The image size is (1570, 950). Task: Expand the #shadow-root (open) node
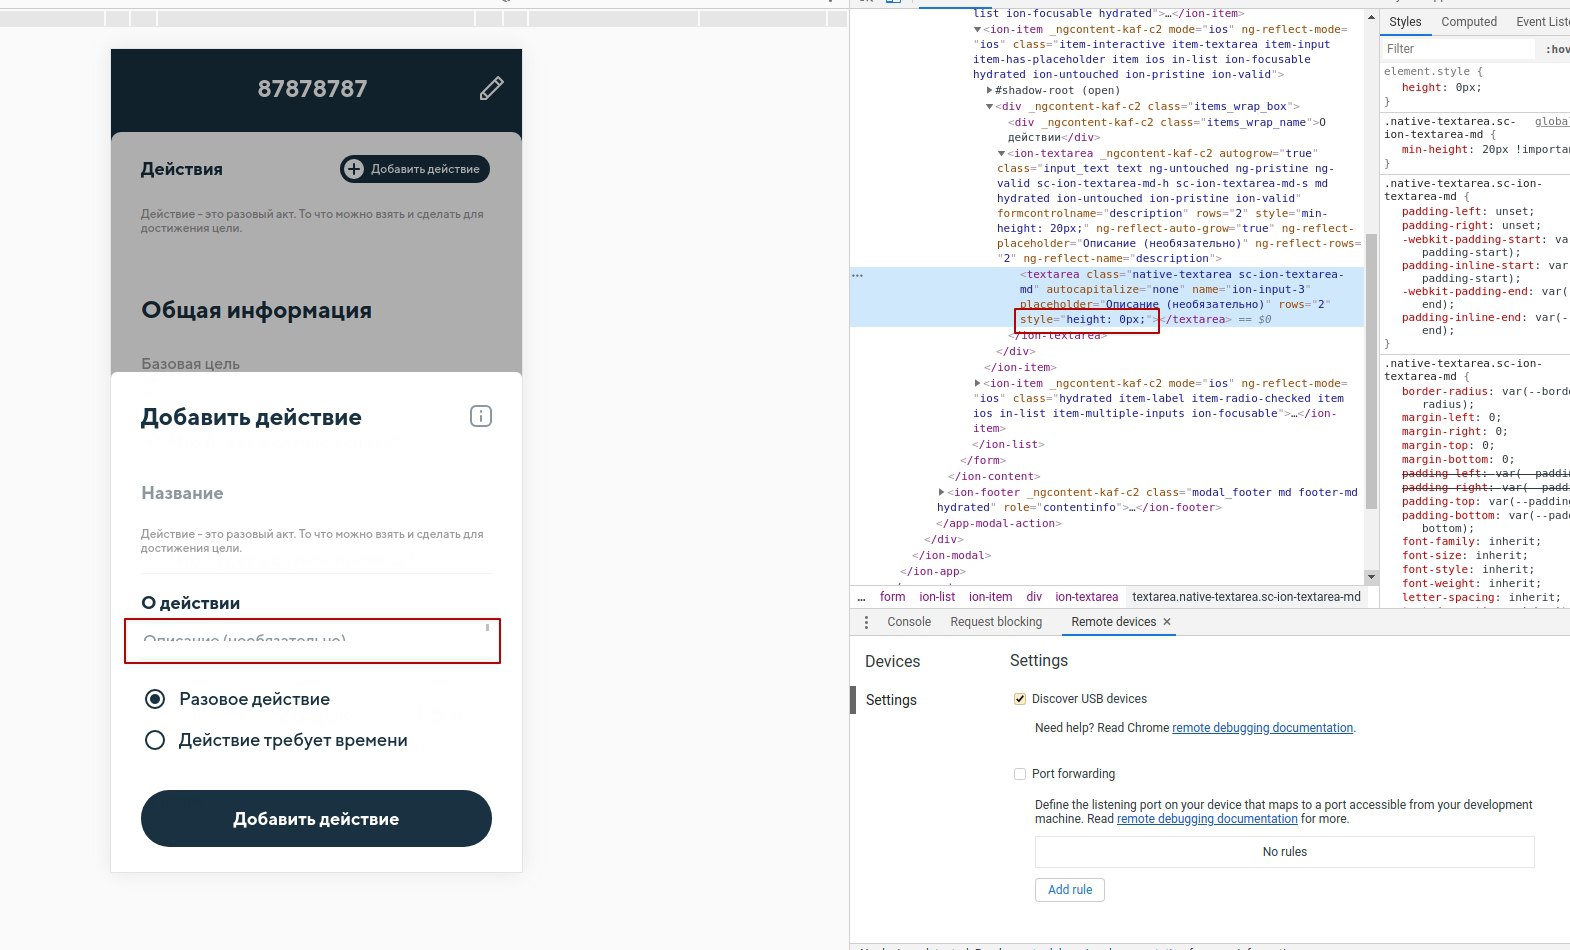[990, 90]
